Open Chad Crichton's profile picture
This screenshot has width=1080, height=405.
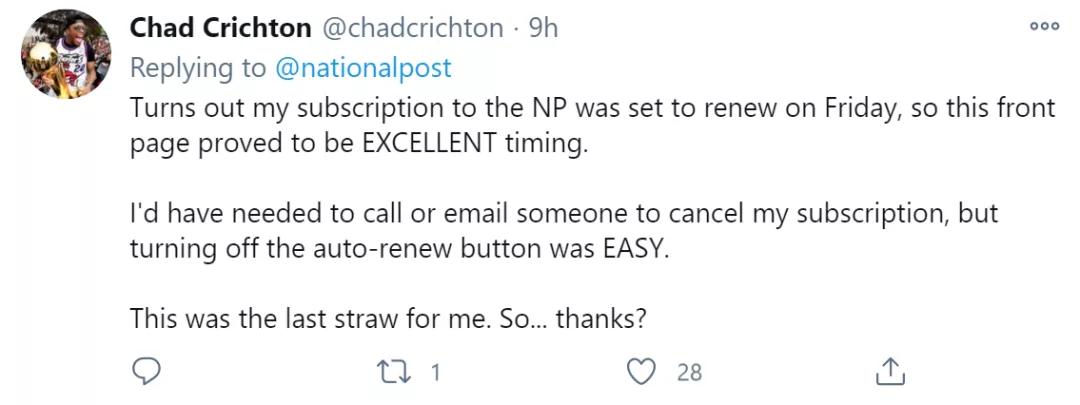67,54
